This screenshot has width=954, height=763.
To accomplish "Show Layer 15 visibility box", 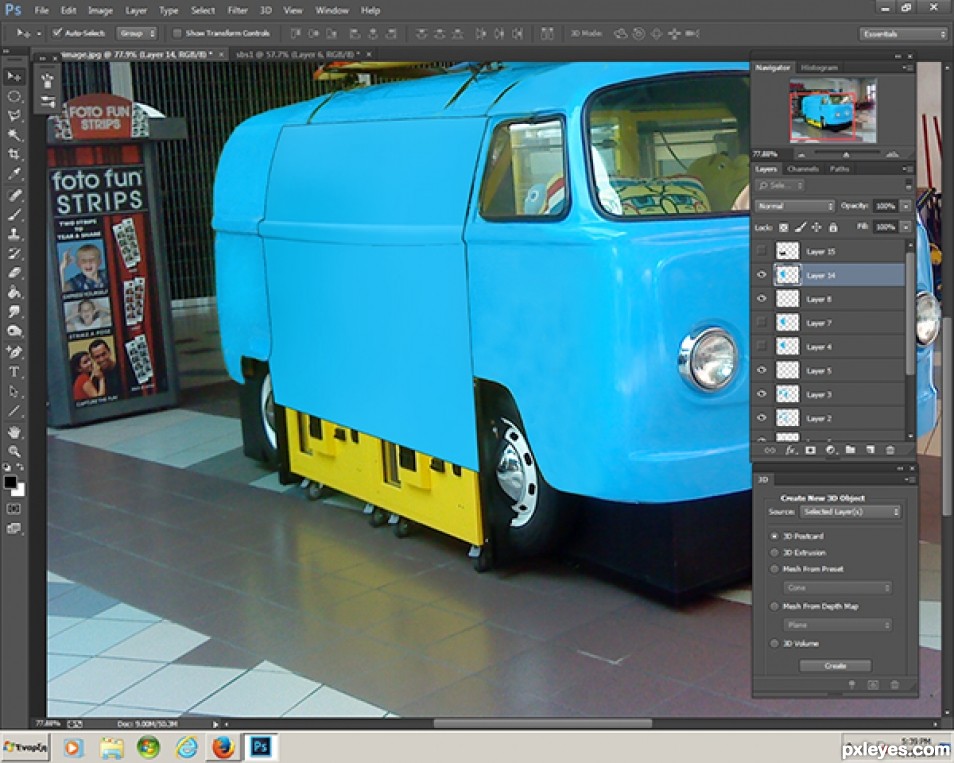I will 761,251.
